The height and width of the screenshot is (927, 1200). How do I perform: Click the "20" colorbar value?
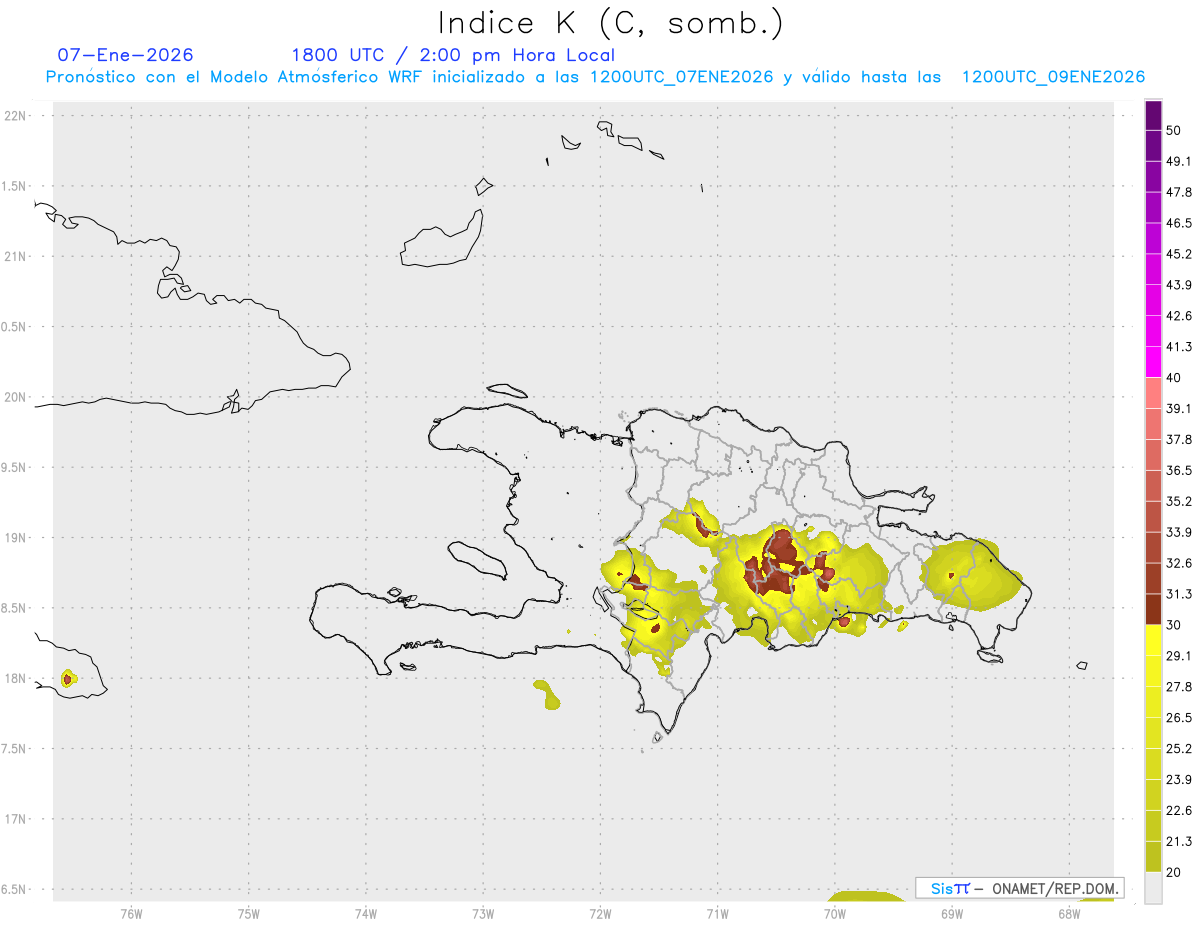tap(1174, 873)
